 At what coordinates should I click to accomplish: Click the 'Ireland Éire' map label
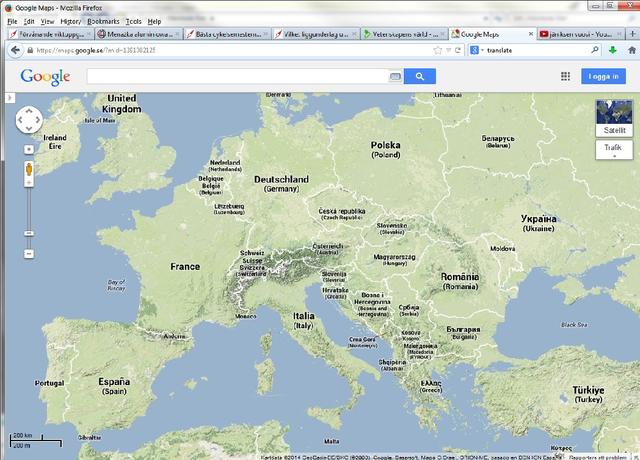[55, 142]
